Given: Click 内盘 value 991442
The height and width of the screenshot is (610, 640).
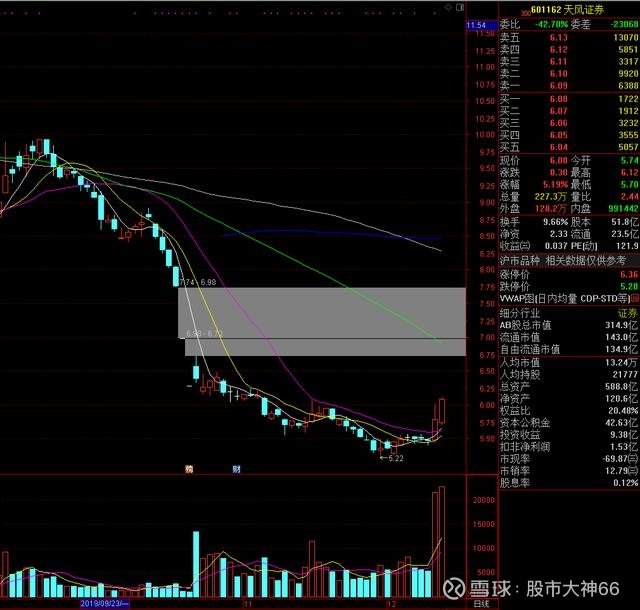Looking at the screenshot, I should click(x=623, y=209).
